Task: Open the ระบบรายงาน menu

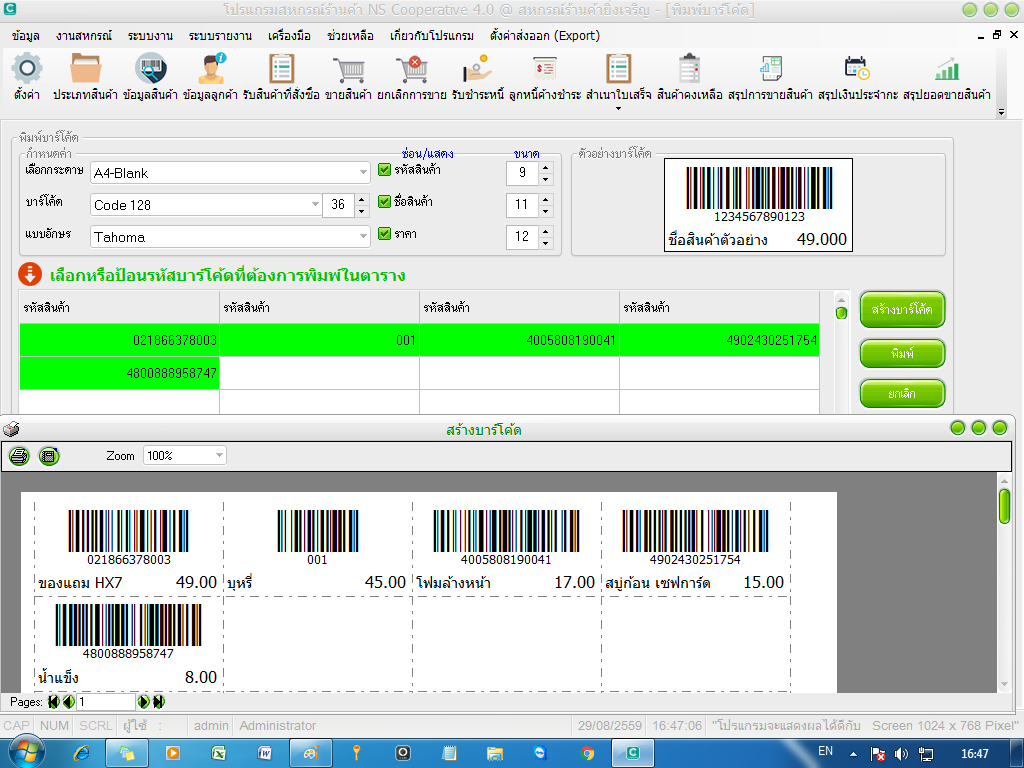Action: 220,36
